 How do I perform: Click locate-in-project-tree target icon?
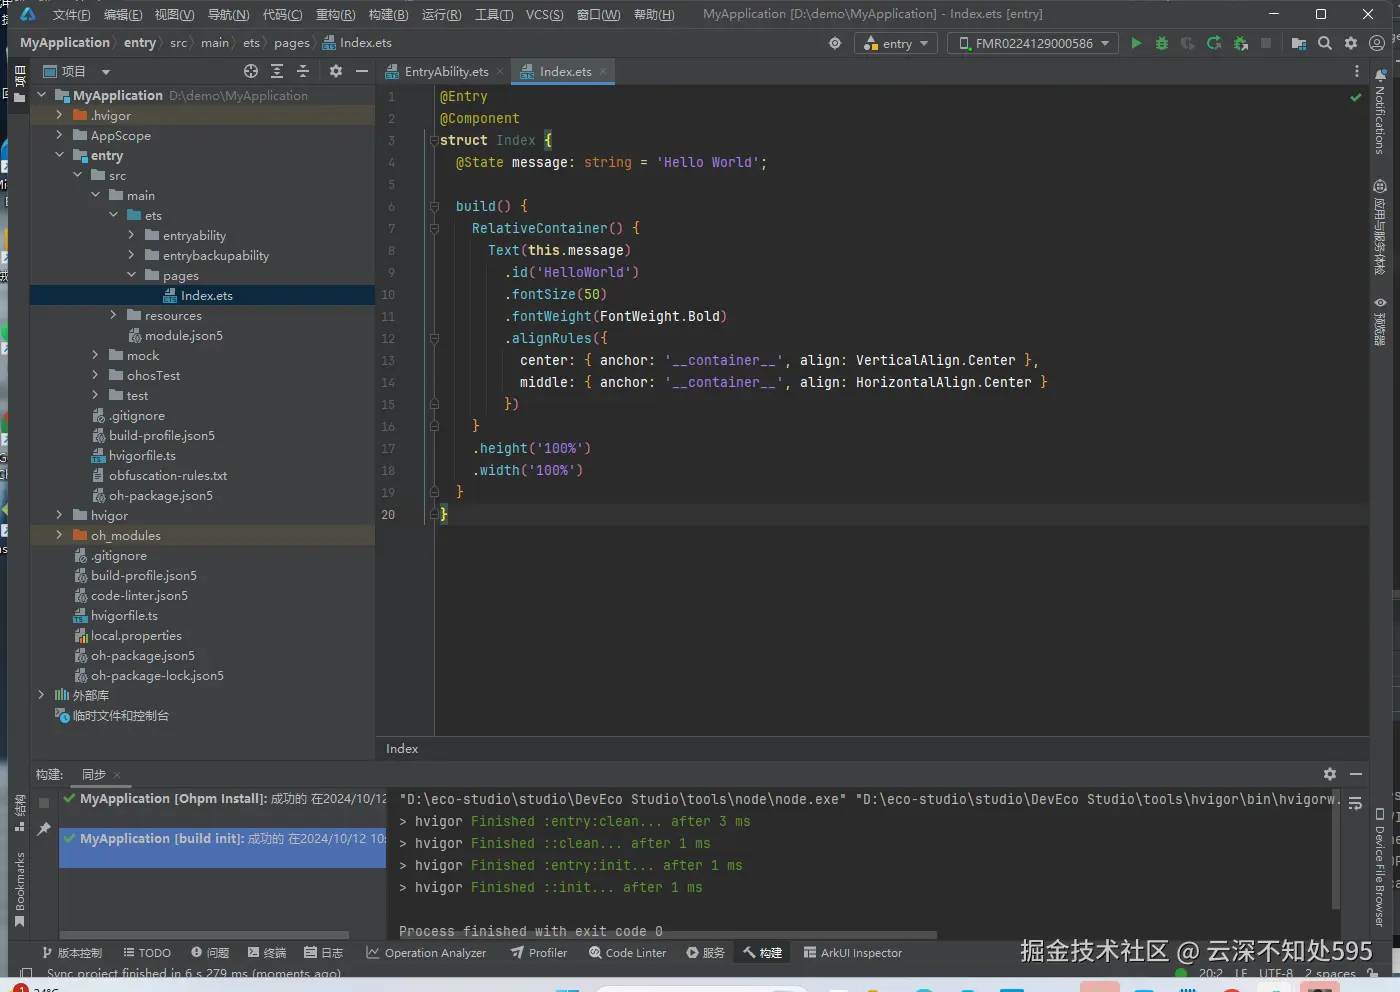click(x=251, y=71)
